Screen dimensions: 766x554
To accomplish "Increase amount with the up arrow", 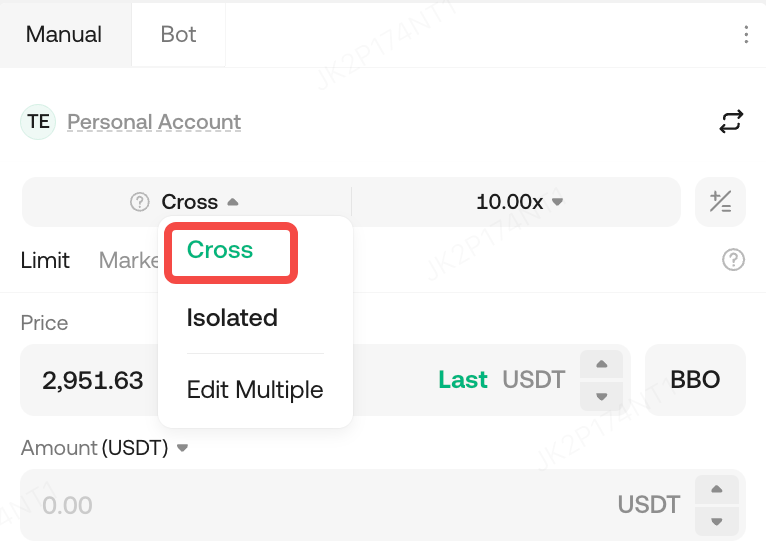I will point(716,489).
